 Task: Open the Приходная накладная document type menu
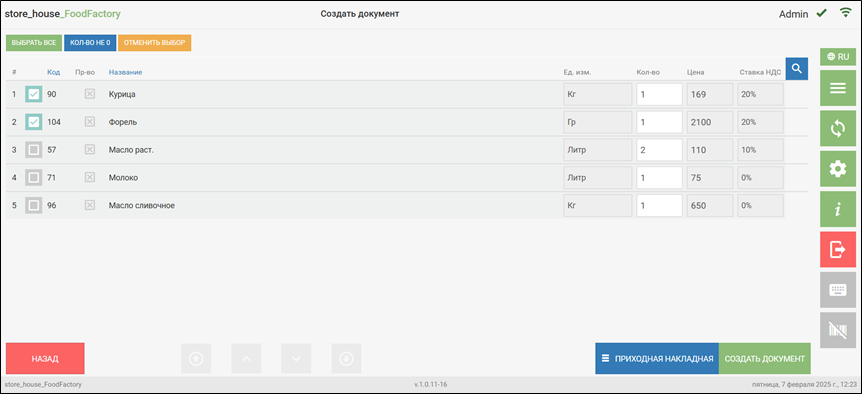[x=657, y=359]
